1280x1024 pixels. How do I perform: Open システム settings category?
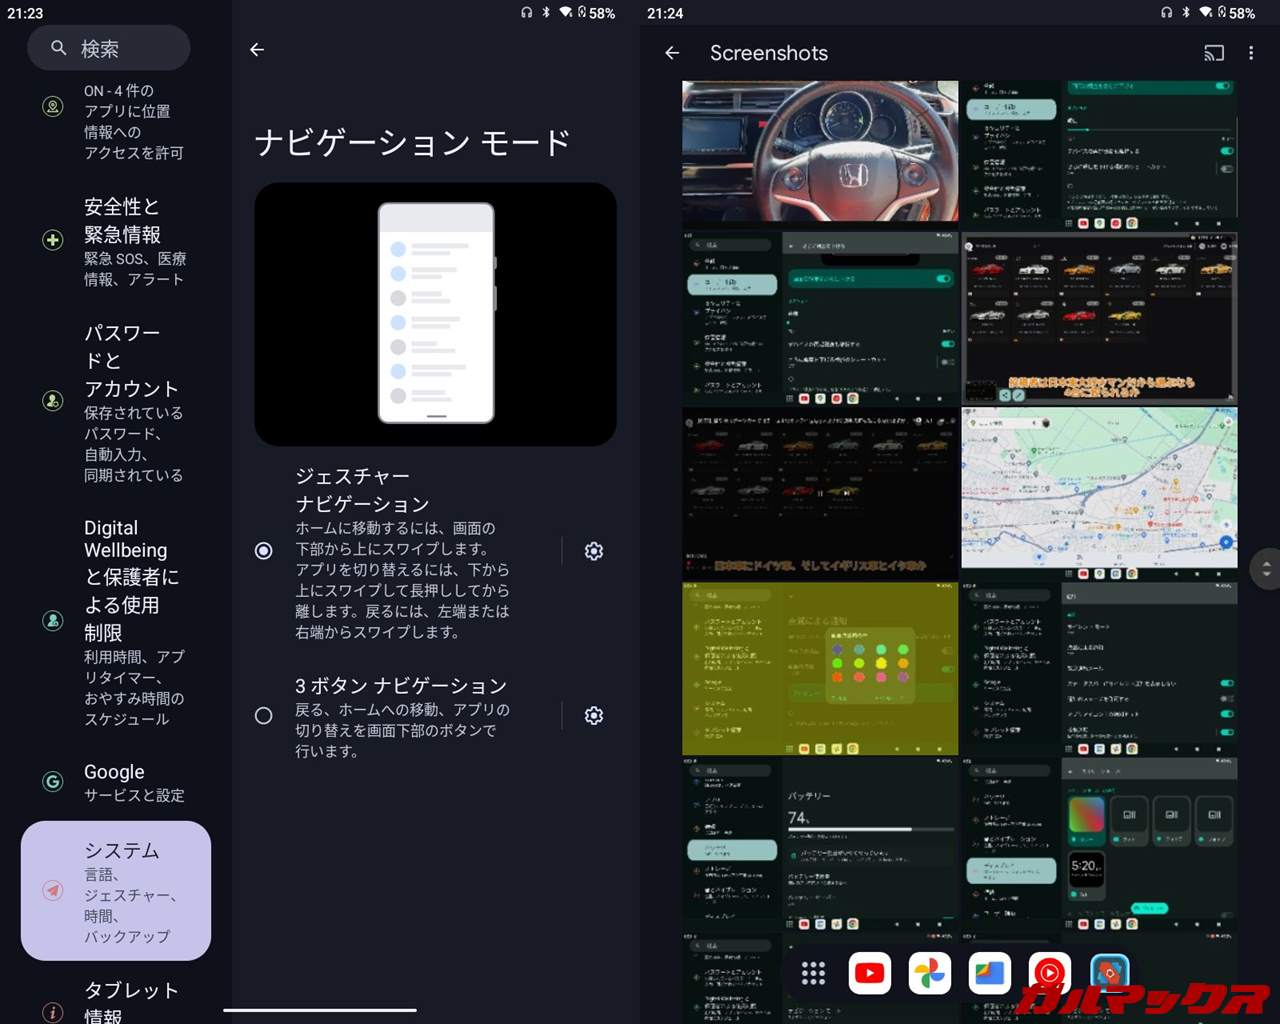(x=116, y=891)
